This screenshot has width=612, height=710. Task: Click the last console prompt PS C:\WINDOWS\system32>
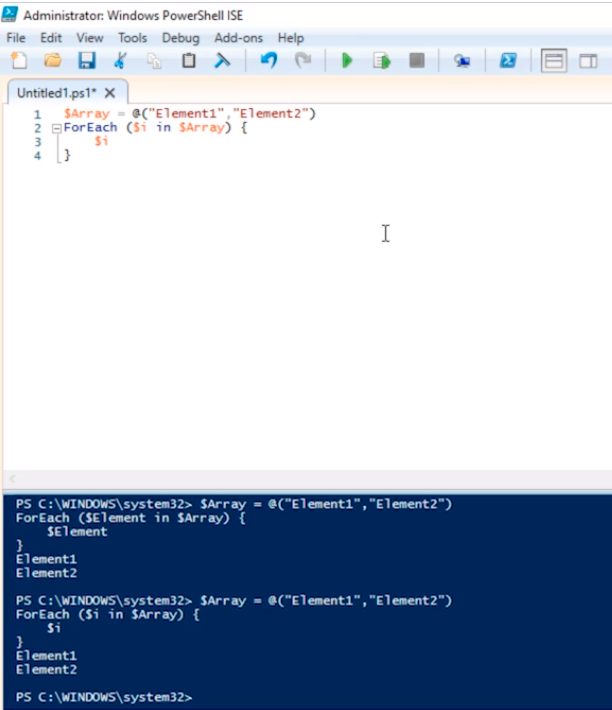(104, 697)
